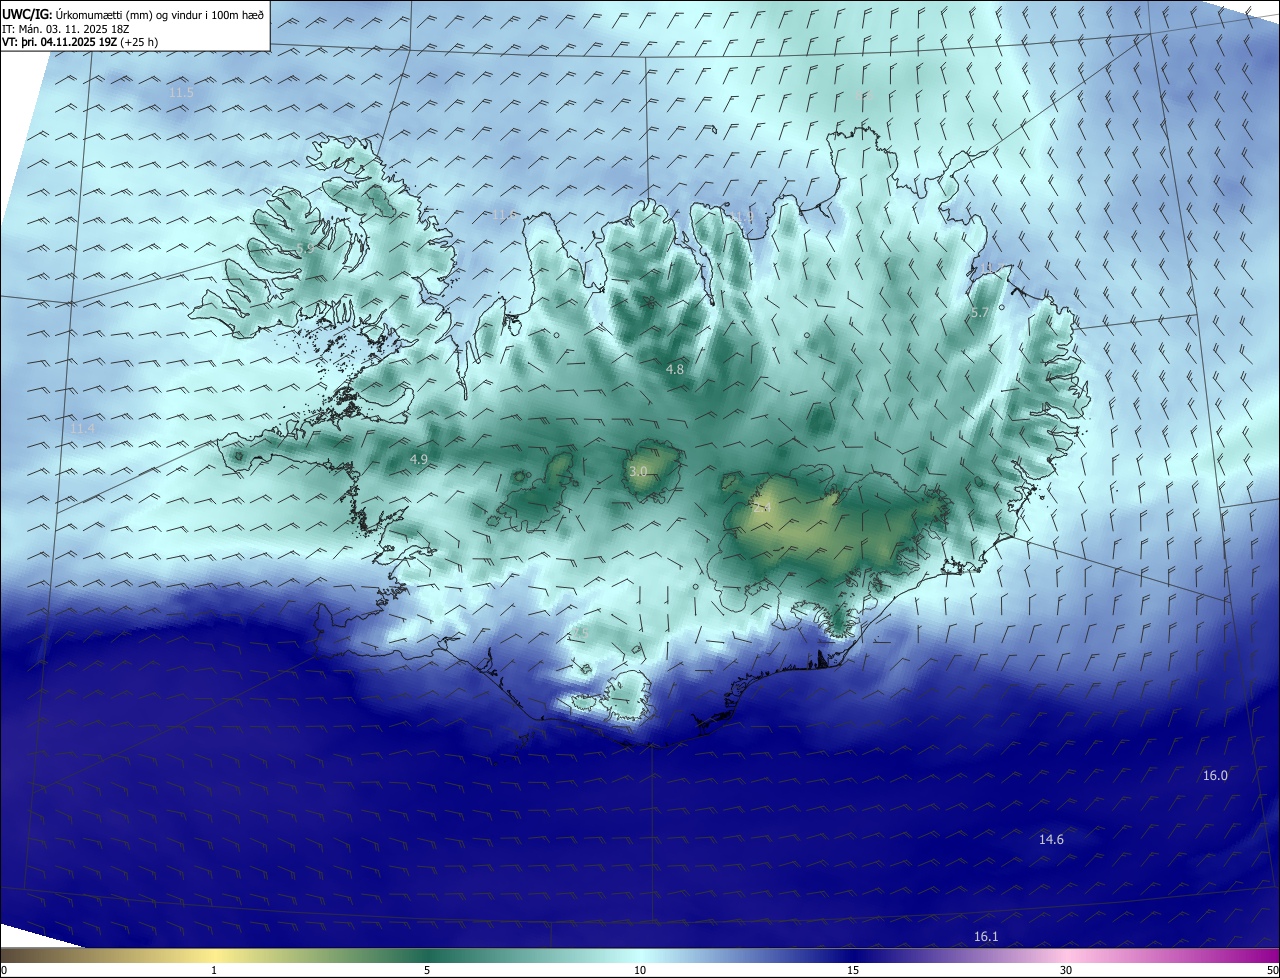This screenshot has height=978, width=1280.
Task: Click the colorbar tick label 5
Action: pyautogui.click(x=427, y=970)
